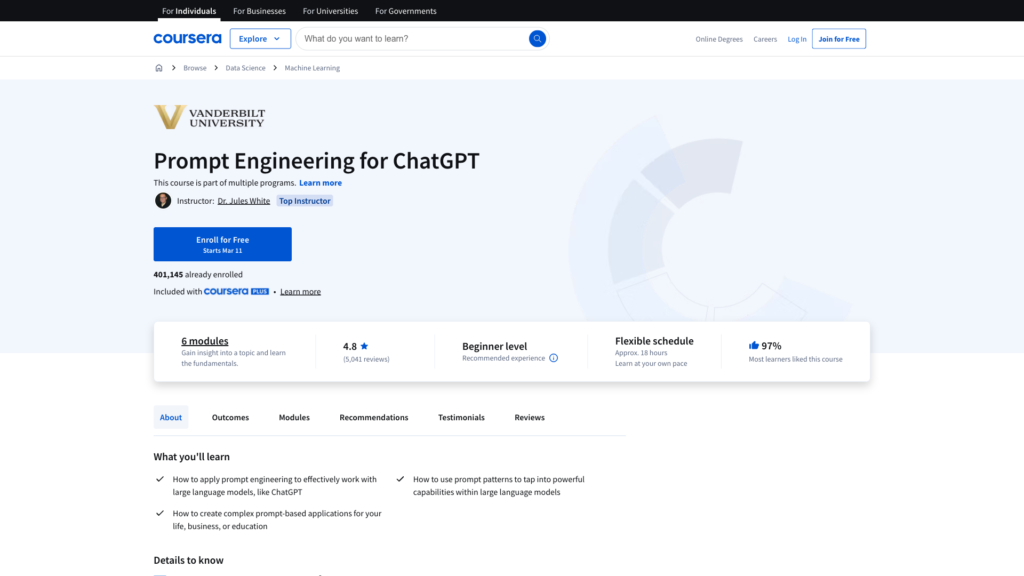This screenshot has width=1024, height=576.
Task: Click Dr. Jules White's instructor photo
Action: coord(163,201)
